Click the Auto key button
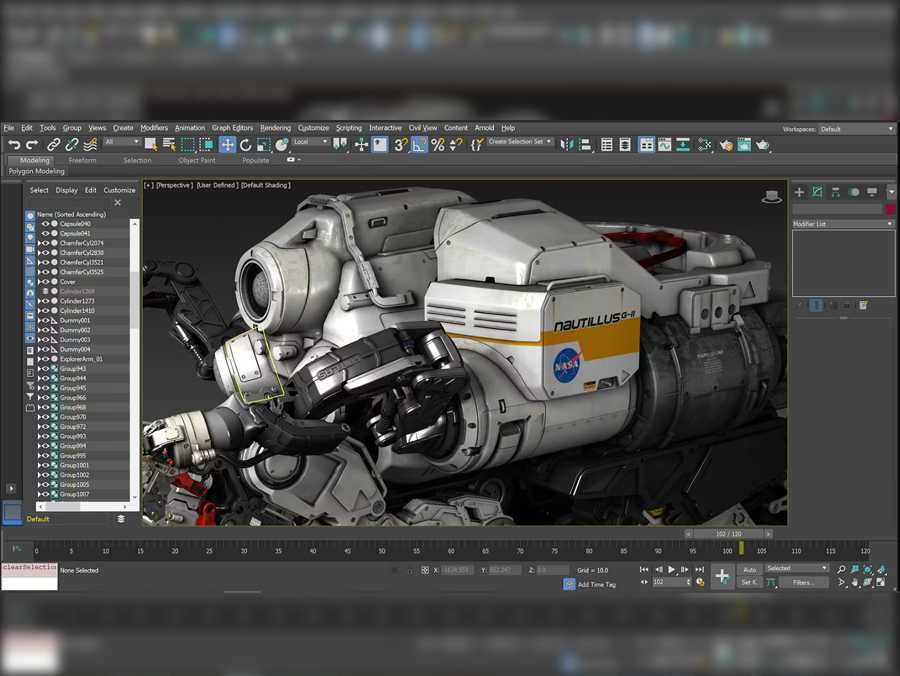900x676 pixels. point(749,570)
